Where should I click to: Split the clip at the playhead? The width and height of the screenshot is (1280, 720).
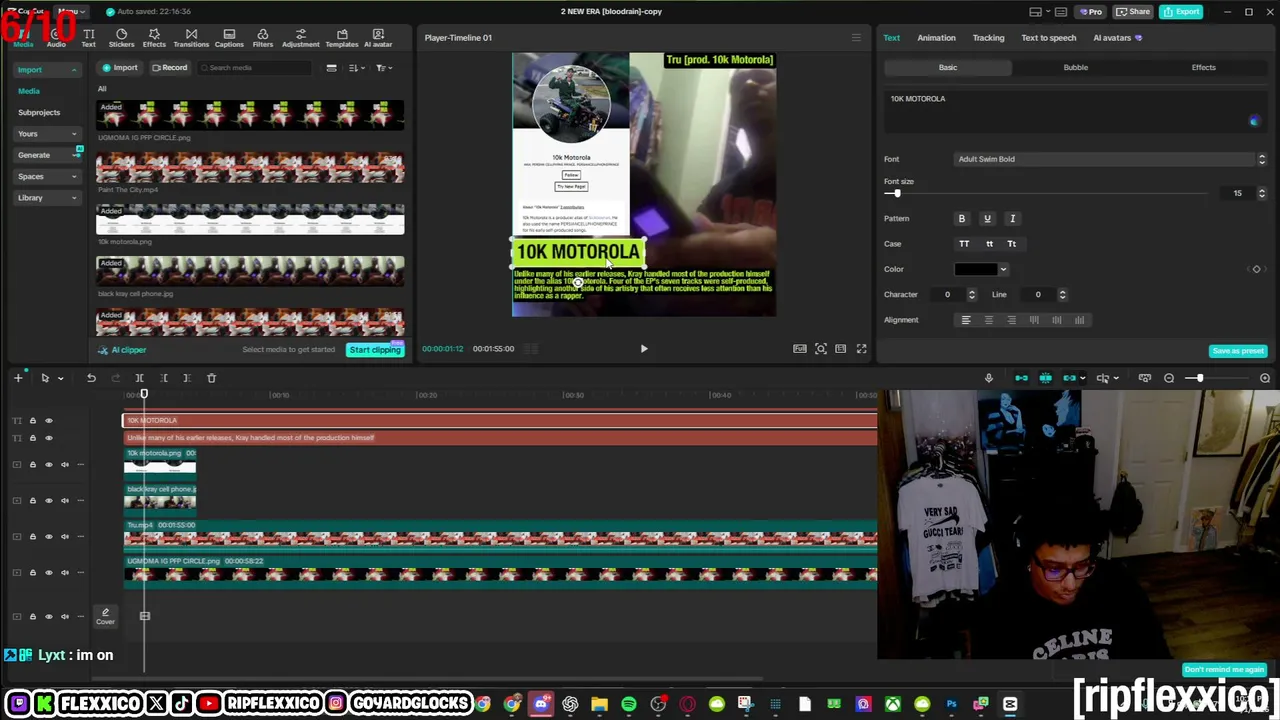click(x=139, y=378)
